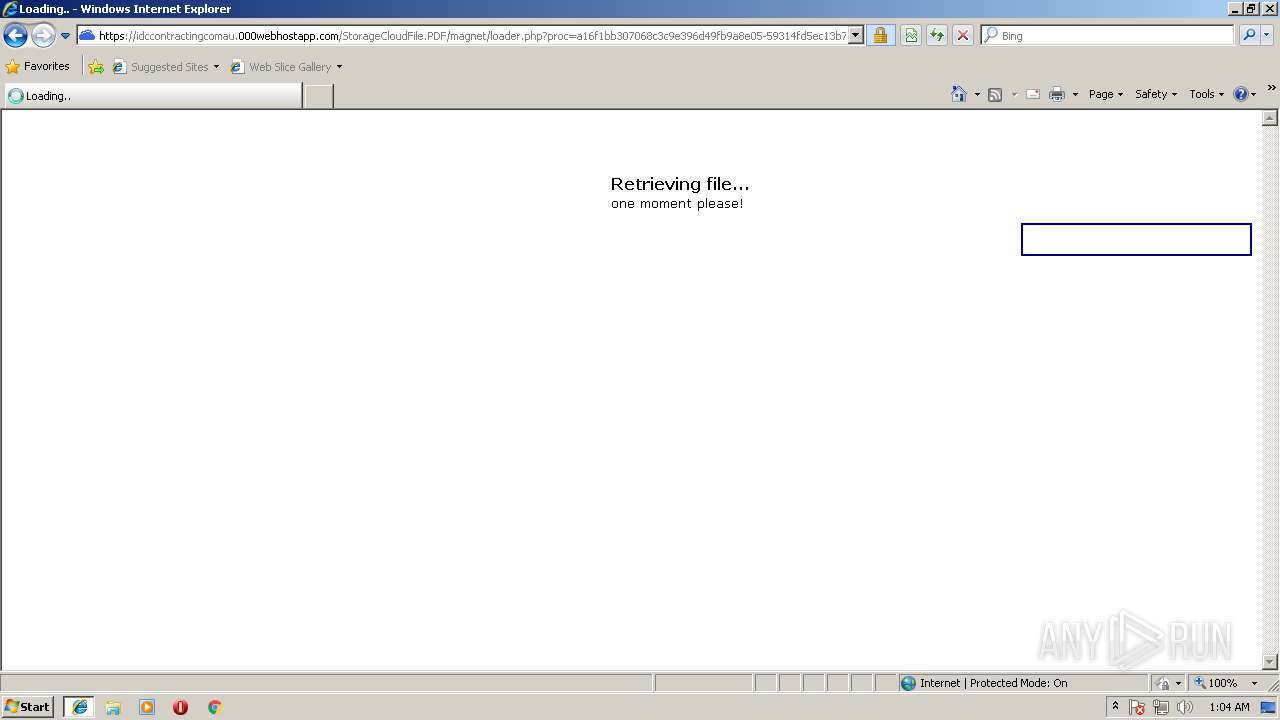Open Suggested Sites link
The width and height of the screenshot is (1280, 720).
point(166,67)
